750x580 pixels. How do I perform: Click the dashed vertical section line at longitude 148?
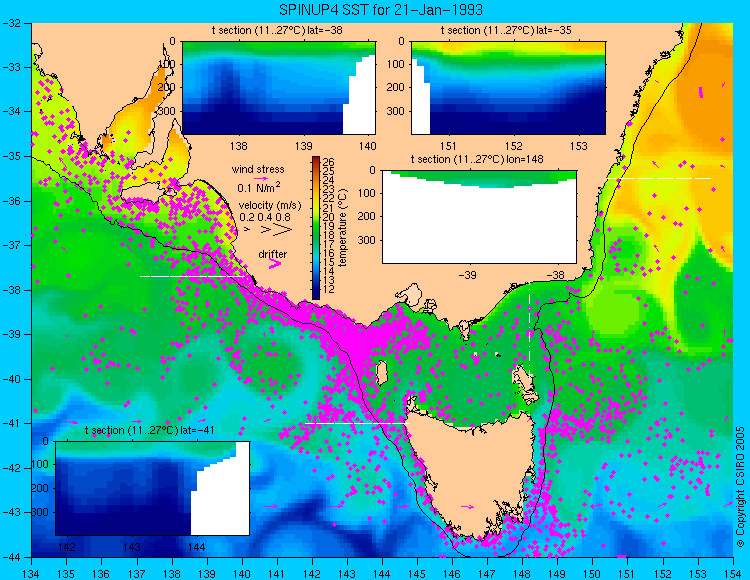point(529,330)
